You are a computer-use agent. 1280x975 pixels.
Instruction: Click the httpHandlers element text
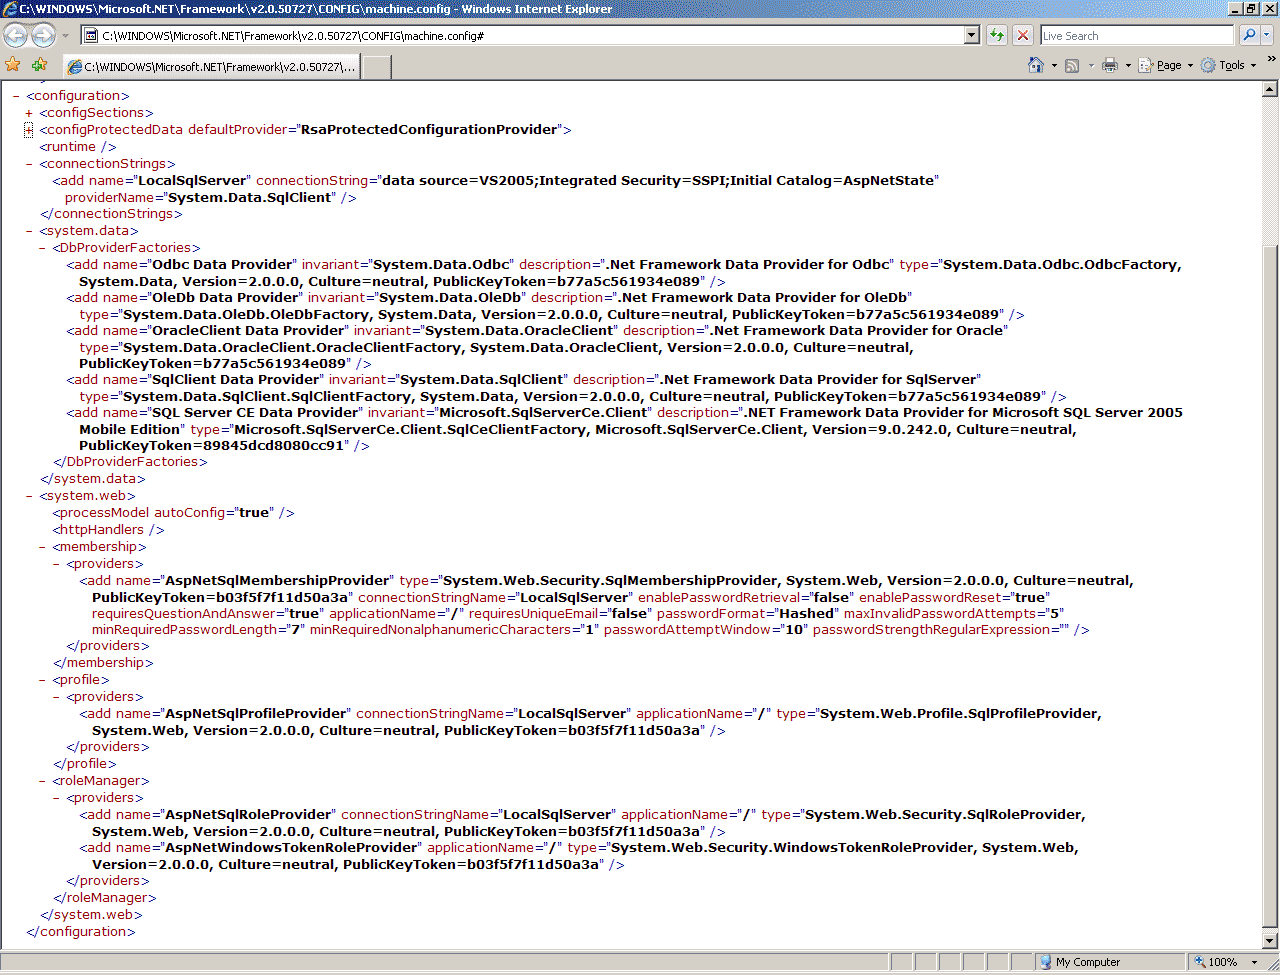click(108, 530)
